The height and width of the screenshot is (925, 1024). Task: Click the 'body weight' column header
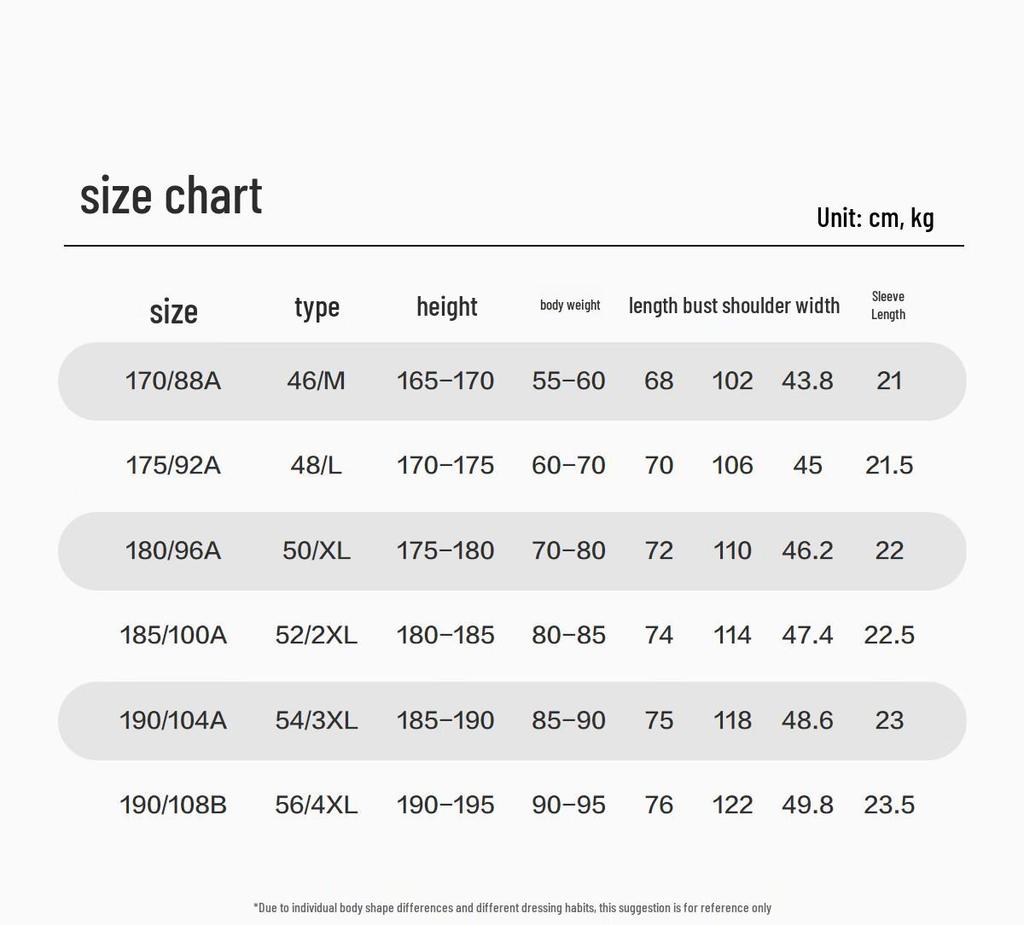pos(569,305)
